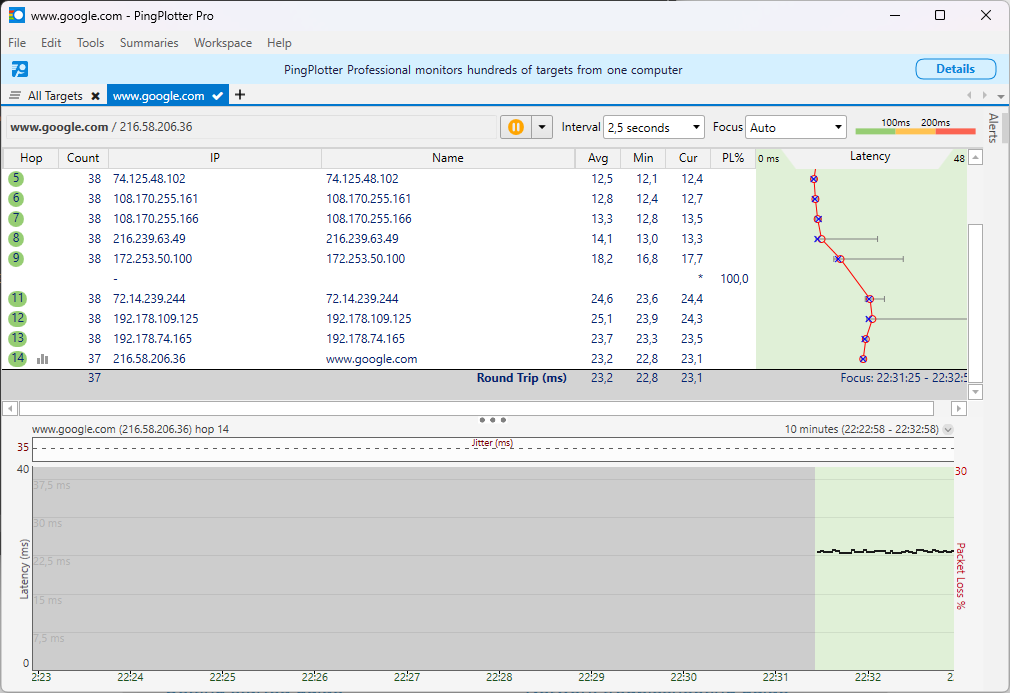Image resolution: width=1010 pixels, height=693 pixels.
Task: Select name cell www.google.com in hop 14
Action: 372,359
